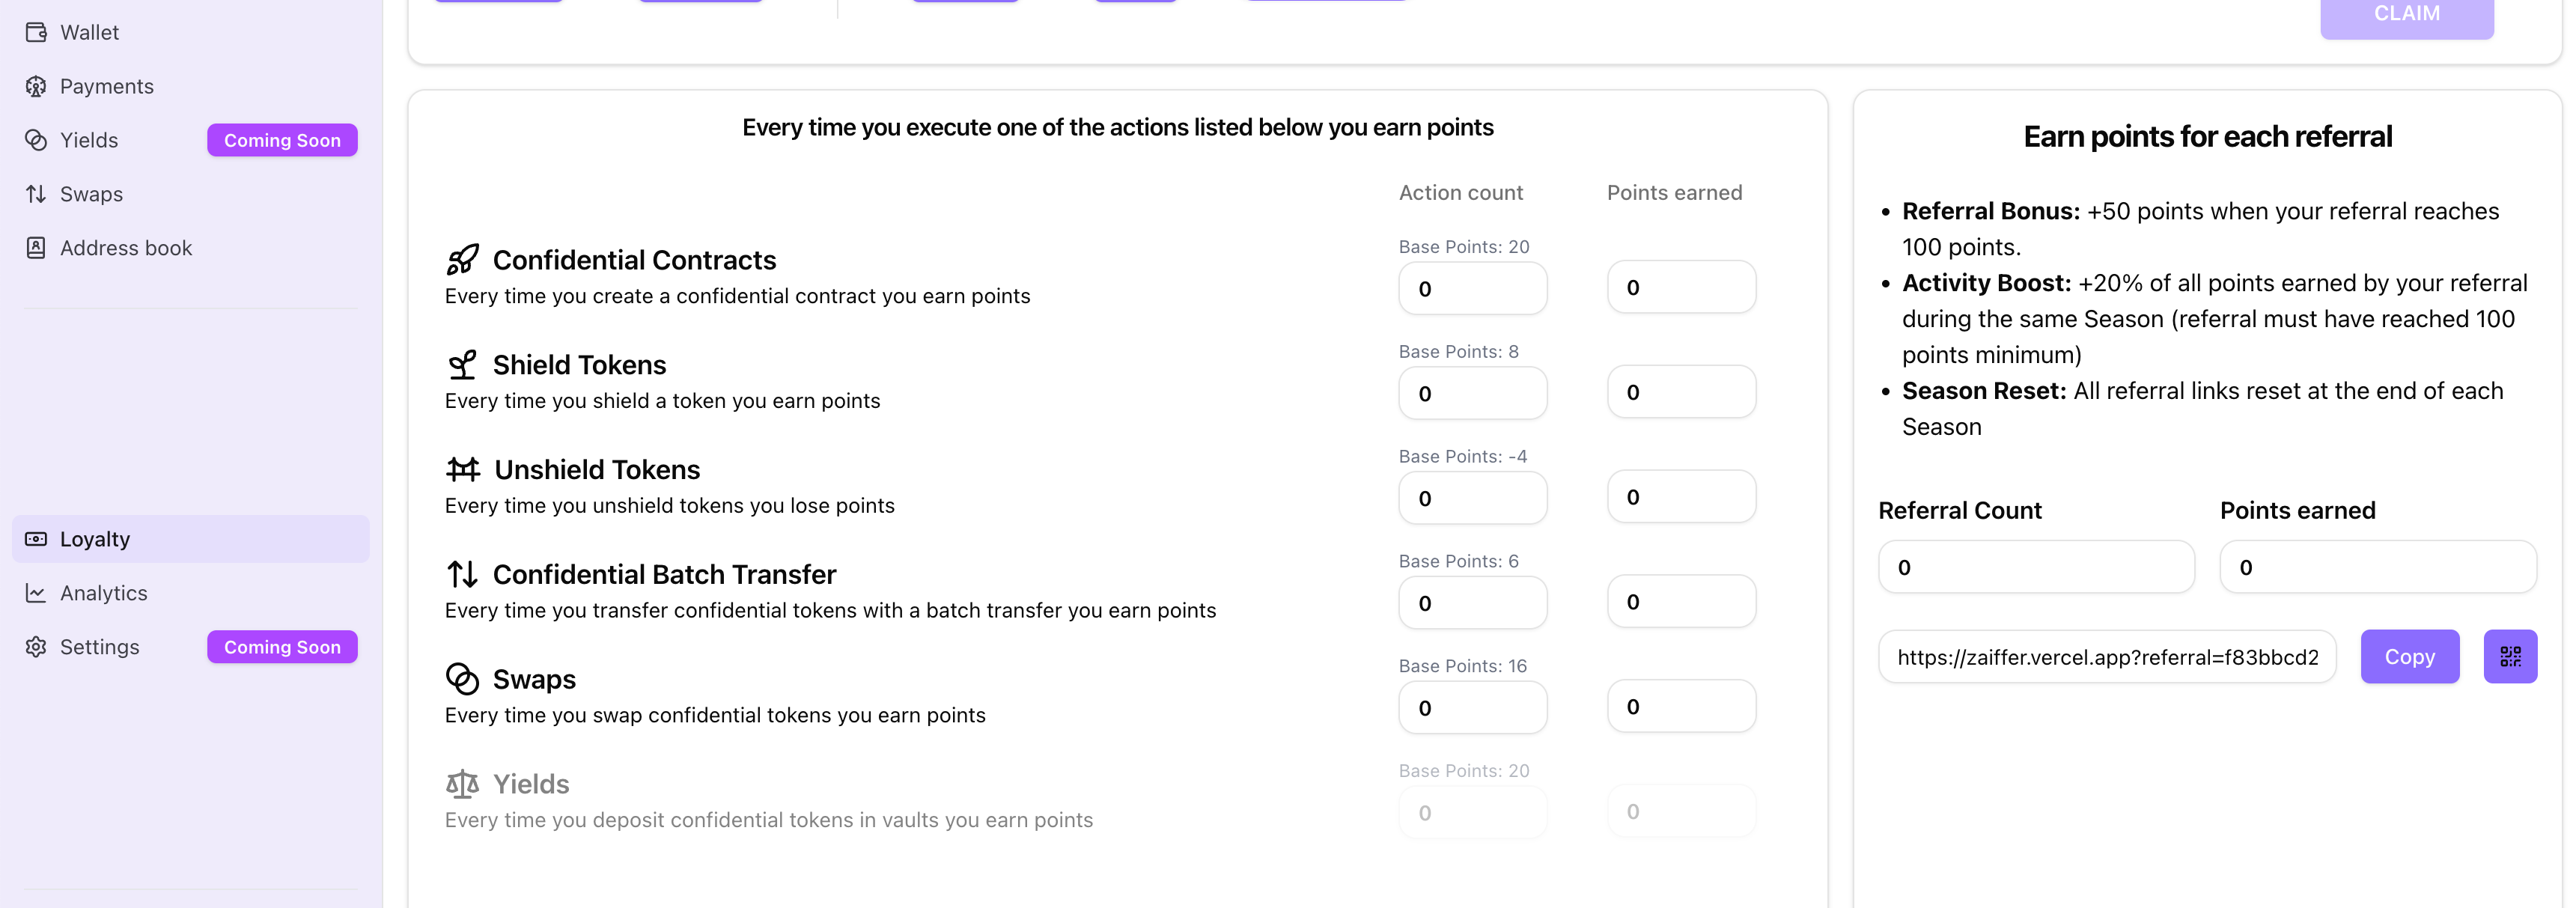This screenshot has width=2576, height=908.
Task: Click the Address book icon
Action: 36,248
